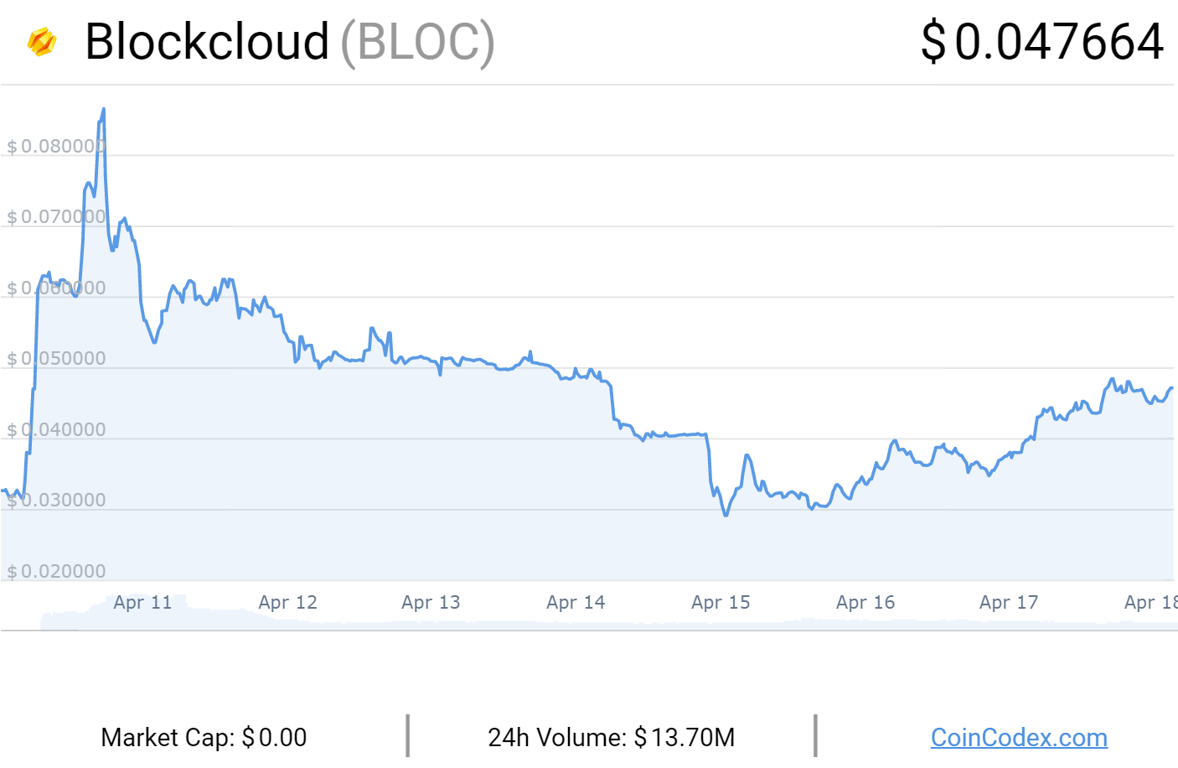Click the $0.047664 current price
Image resolution: width=1178 pixels, height=768 pixels.
[x=1042, y=42]
